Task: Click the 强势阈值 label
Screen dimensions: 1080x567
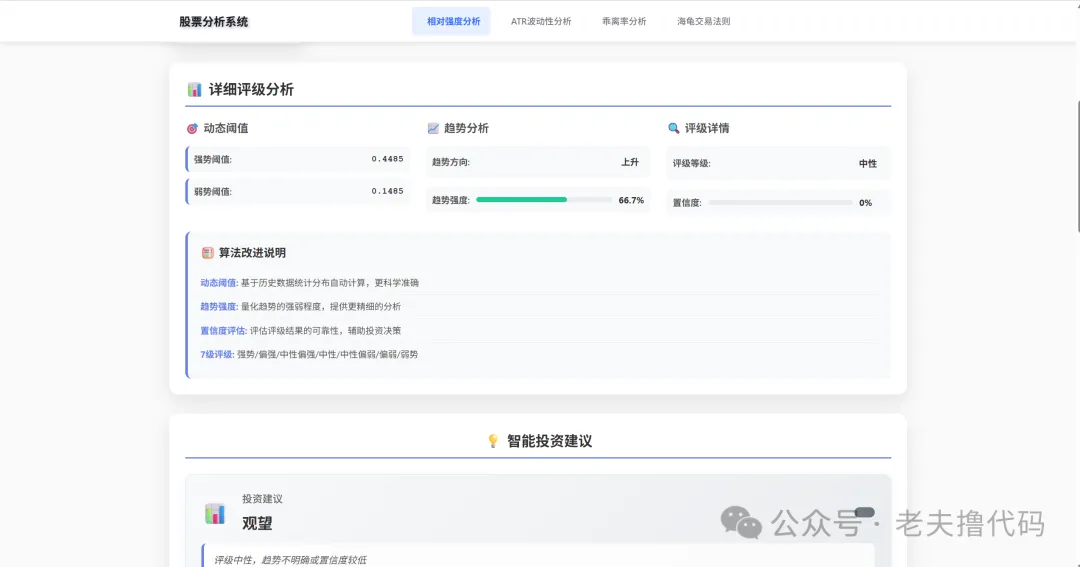Action: pyautogui.click(x=213, y=159)
